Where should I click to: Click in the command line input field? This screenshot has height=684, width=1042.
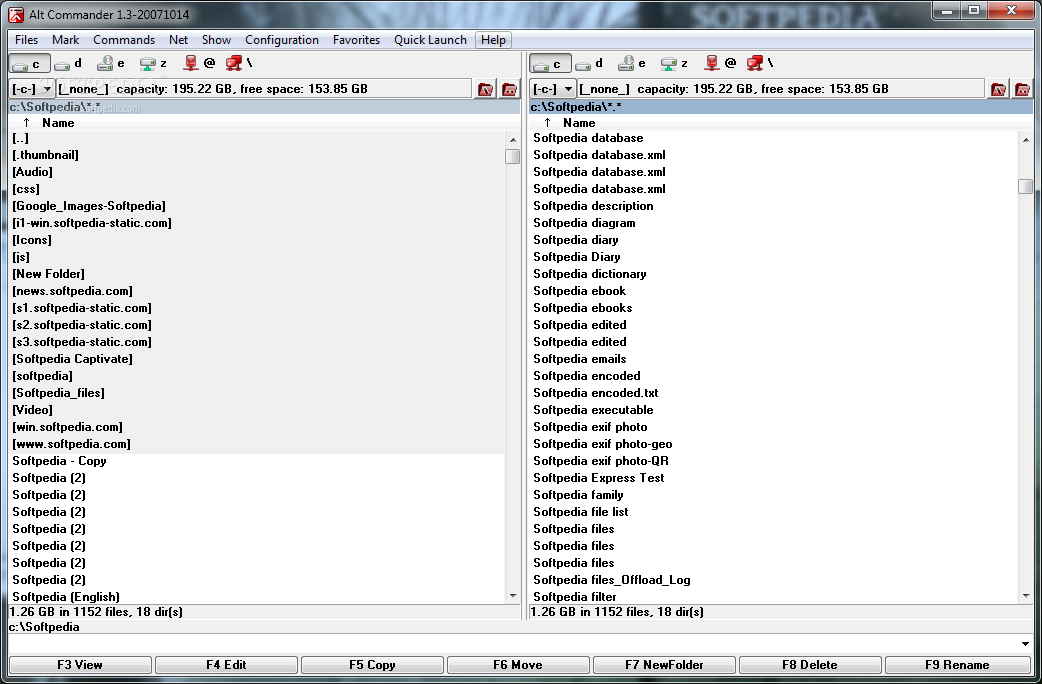(x=512, y=643)
